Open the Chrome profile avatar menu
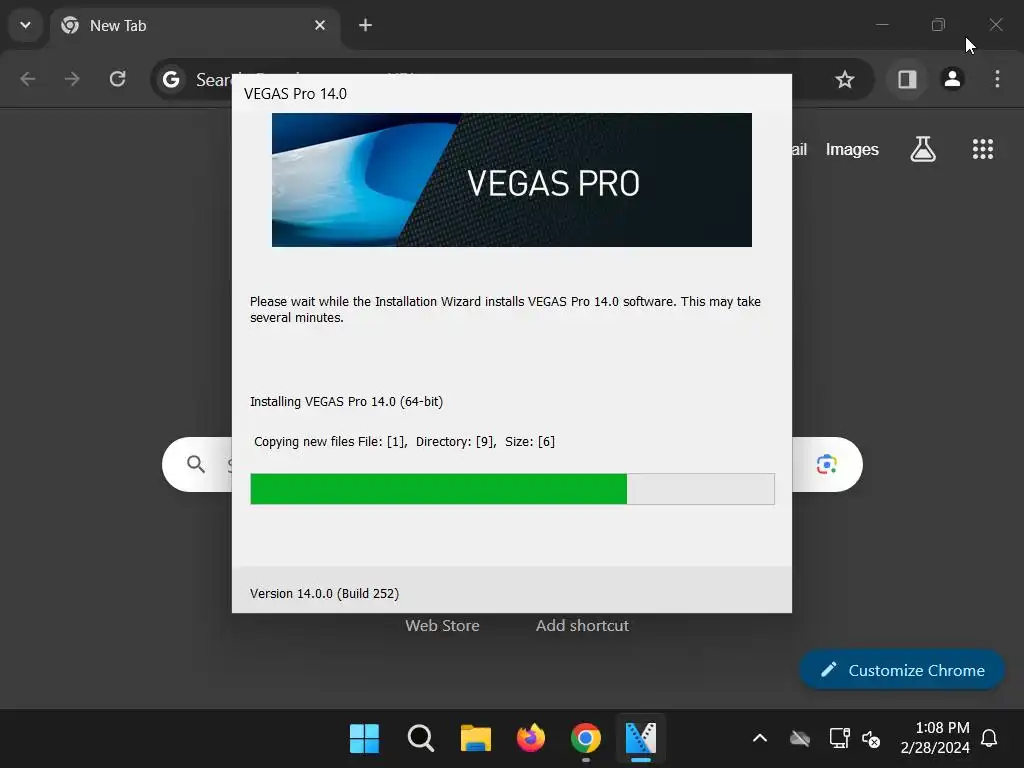 coord(952,79)
